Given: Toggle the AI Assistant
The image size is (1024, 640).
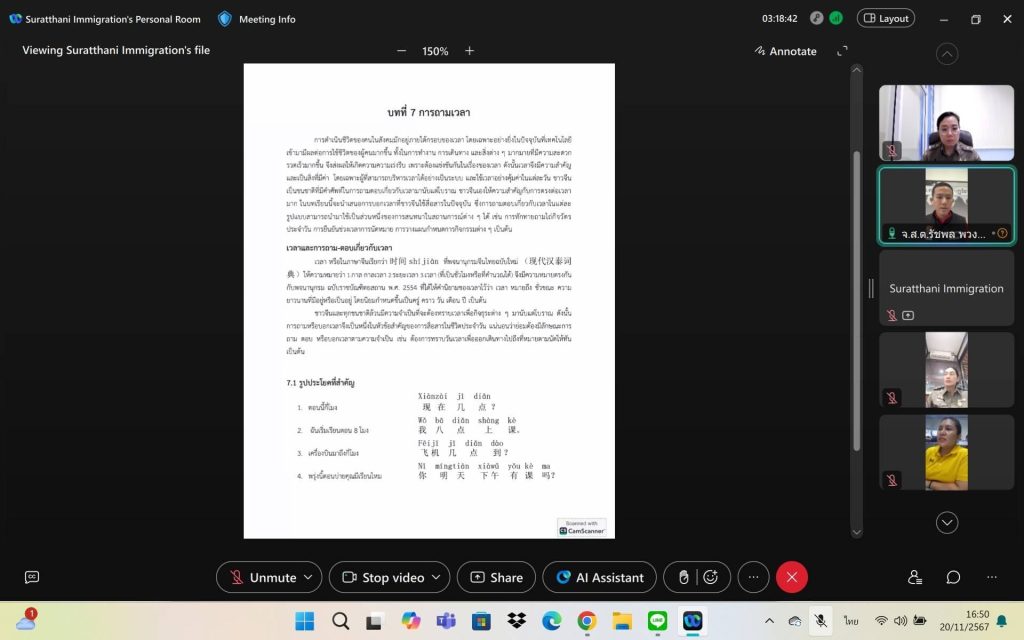Looking at the screenshot, I should (600, 577).
